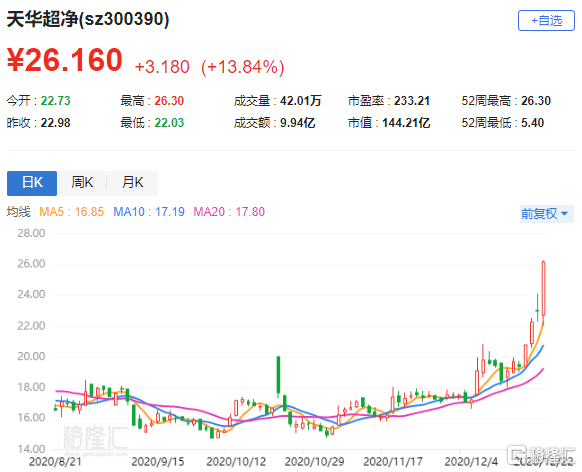Click the 28.00 price axis label
Viewport: 582px width, 472px height.
coord(31,233)
